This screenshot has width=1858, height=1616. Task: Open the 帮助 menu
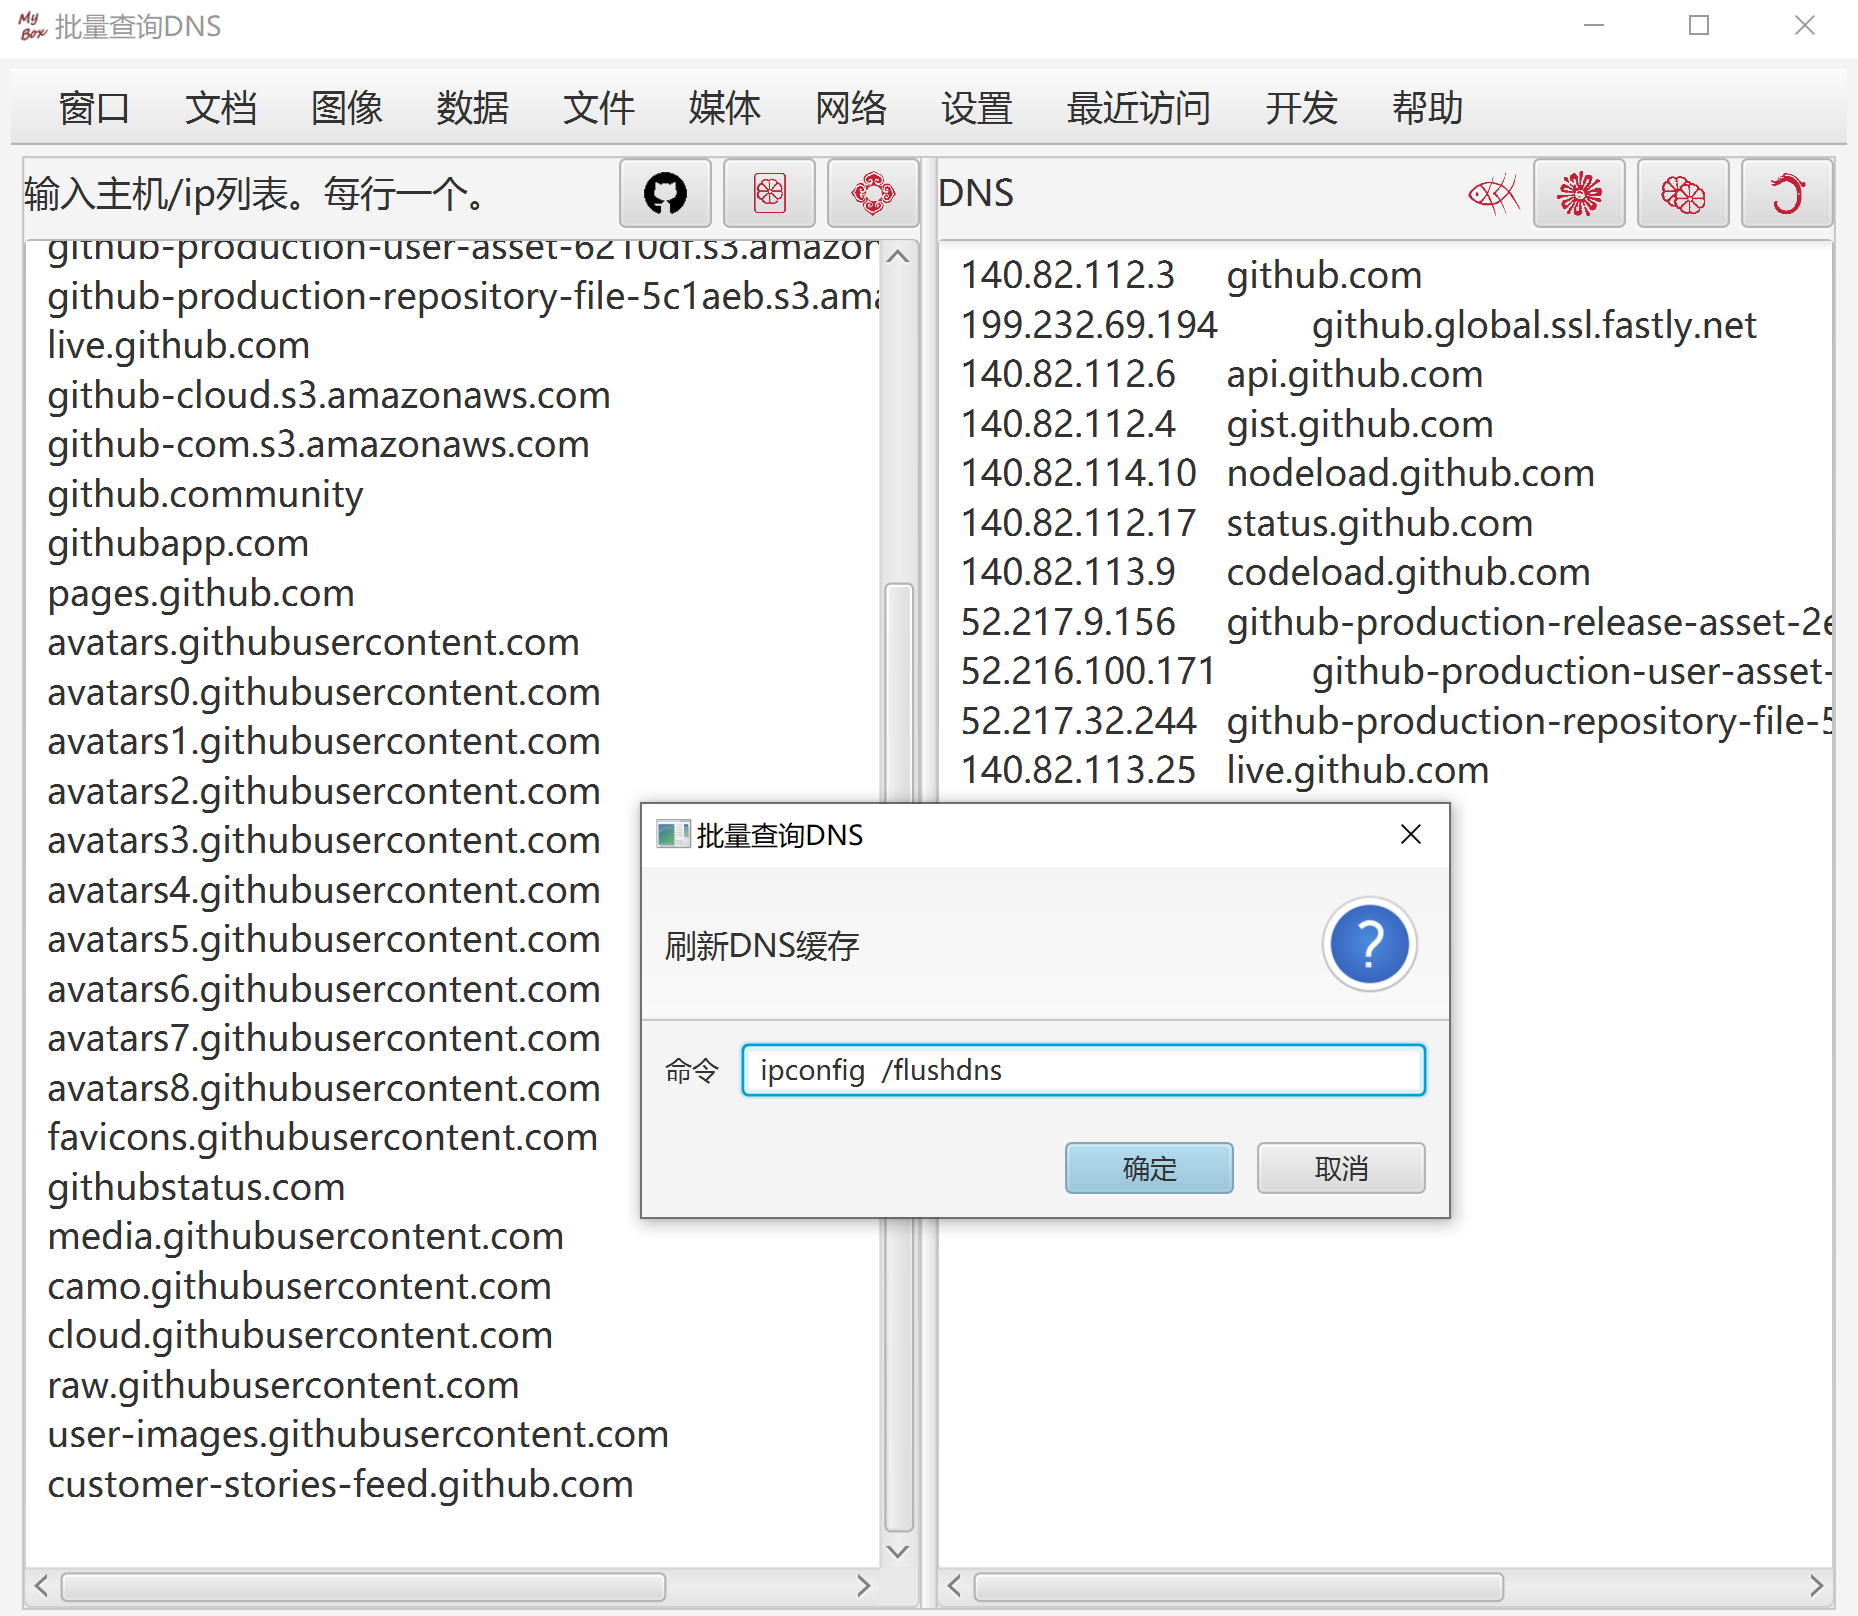point(1427,108)
